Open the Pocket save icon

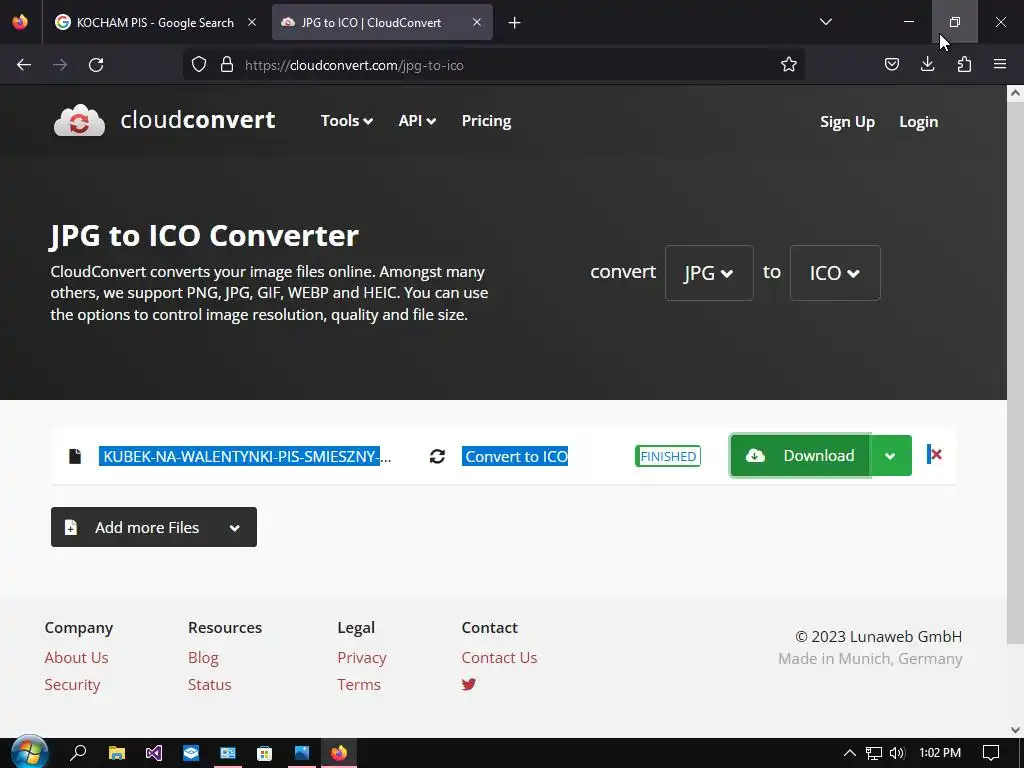pyautogui.click(x=891, y=64)
